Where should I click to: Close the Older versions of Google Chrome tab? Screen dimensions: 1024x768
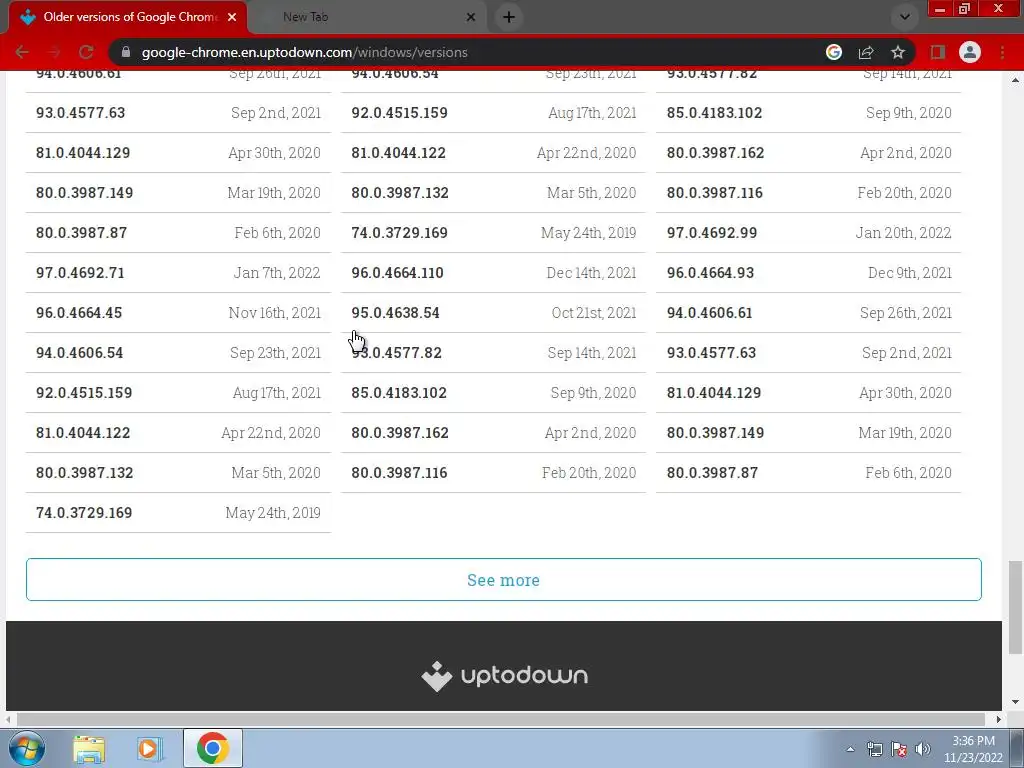[x=232, y=17]
